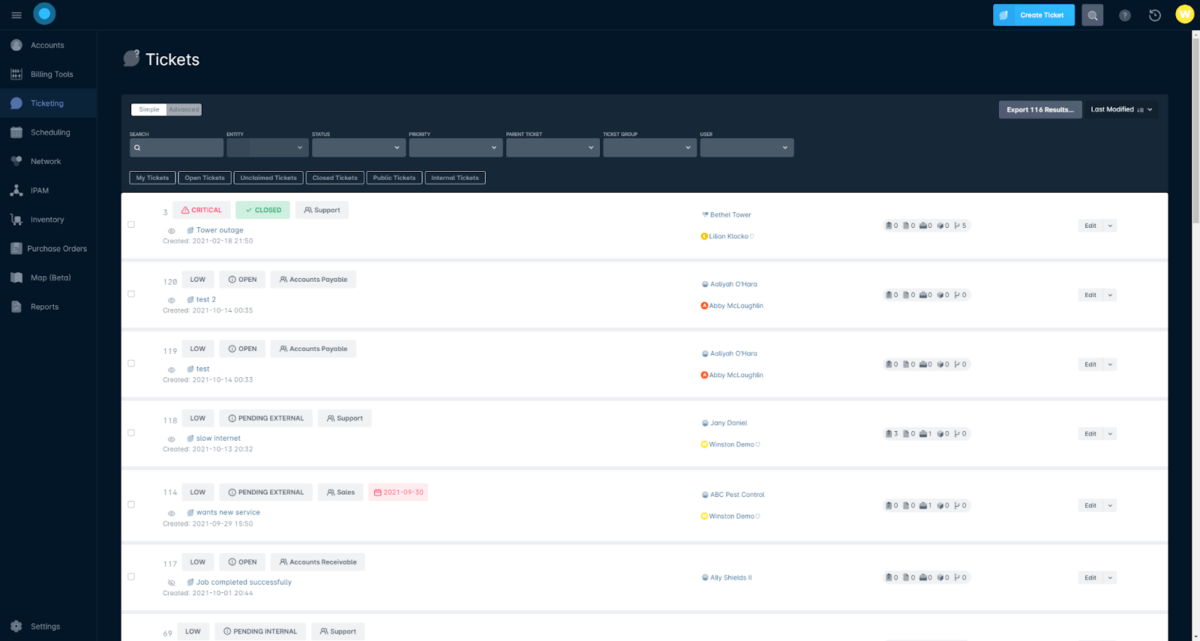
Task: Click the Network icon in the sidebar
Action: click(18, 161)
